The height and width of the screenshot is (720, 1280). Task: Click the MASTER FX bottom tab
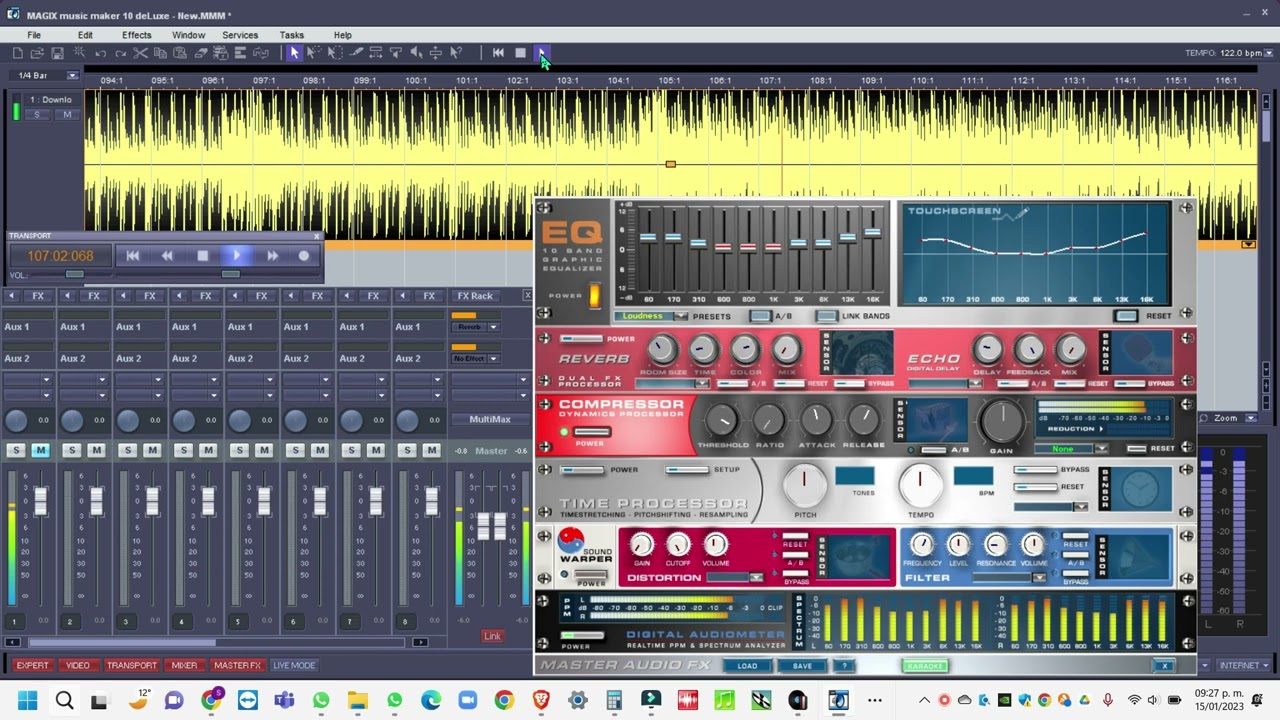237,666
